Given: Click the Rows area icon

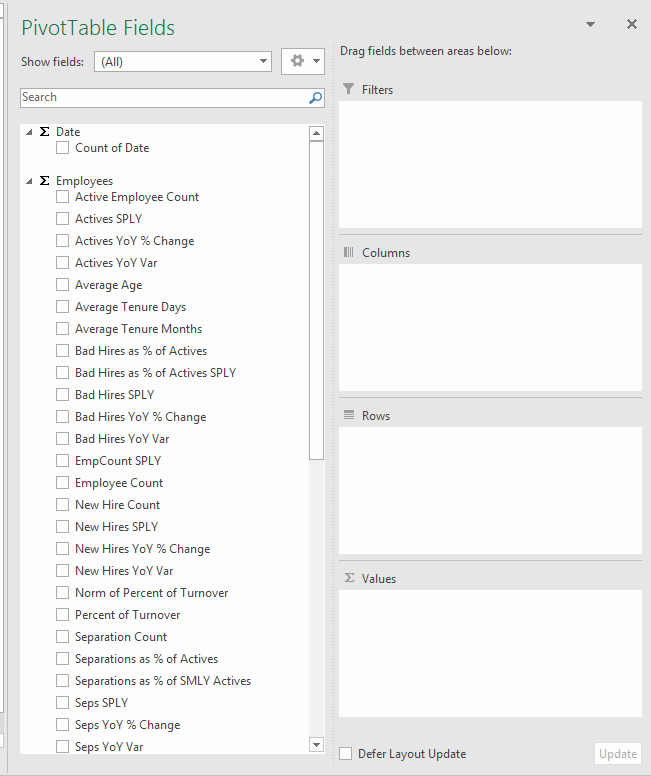Looking at the screenshot, I should coord(348,415).
